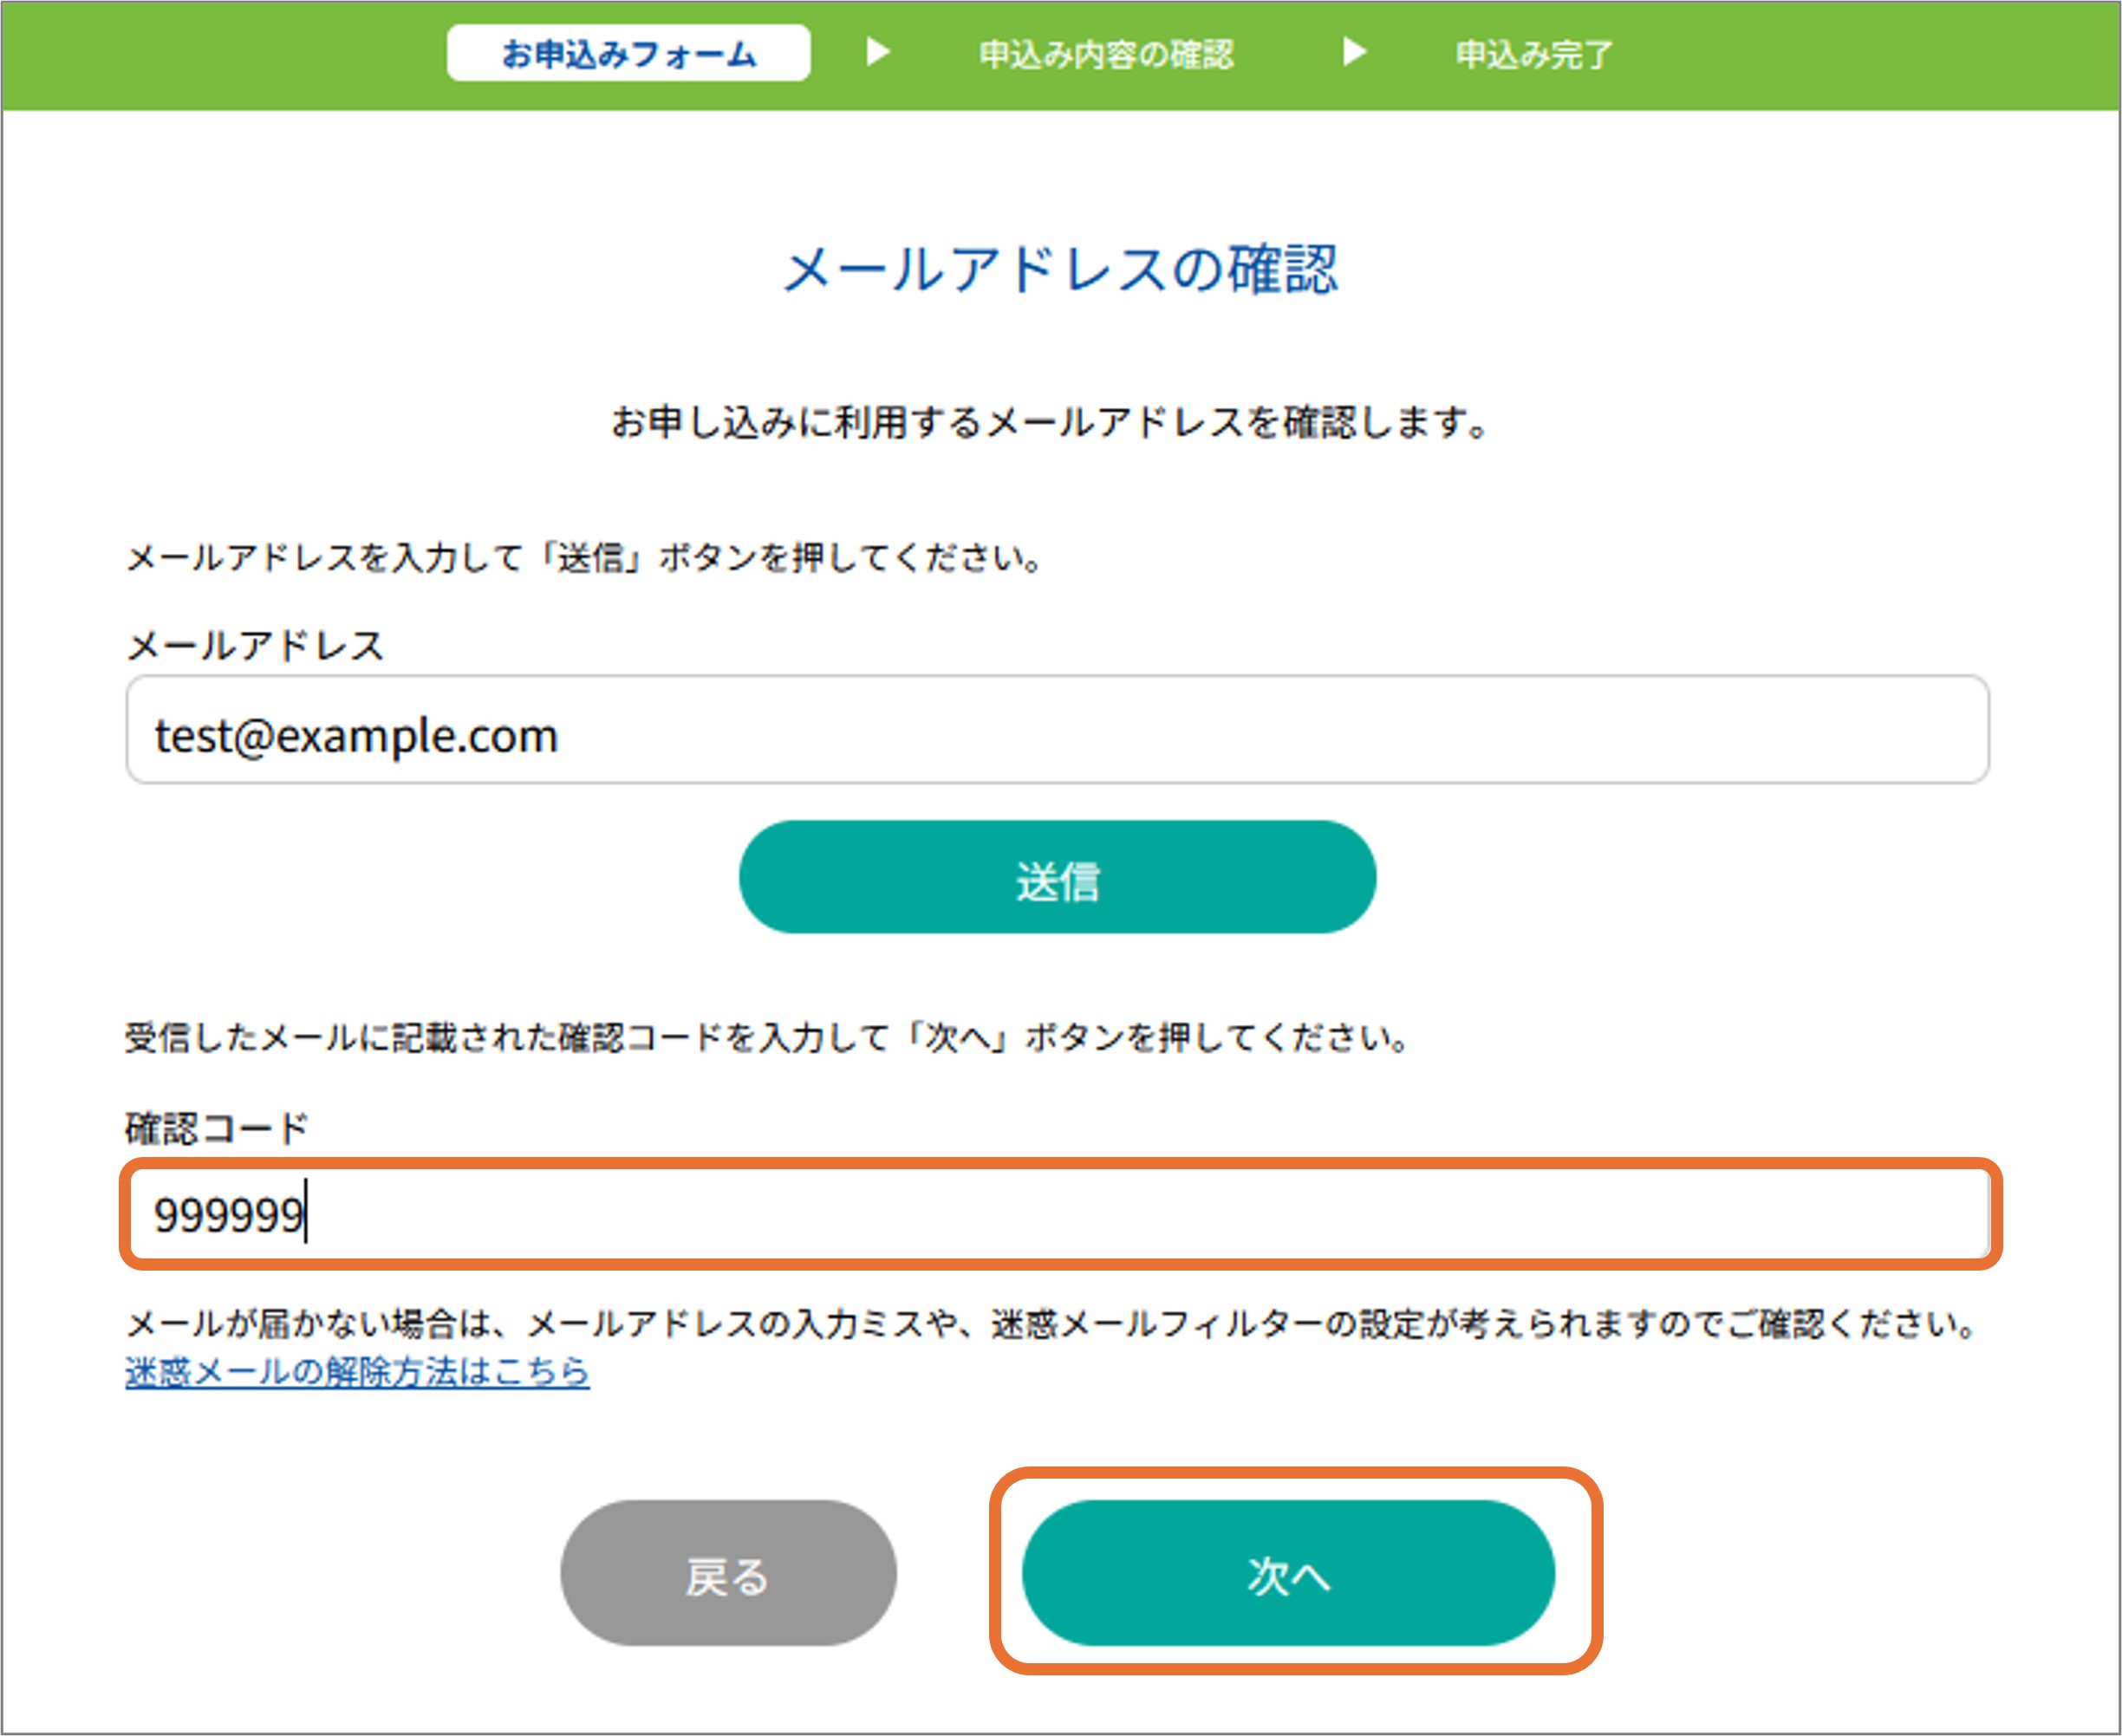This screenshot has height=1736, width=2122.
Task: Click the 次へ button
Action: (x=1288, y=1573)
